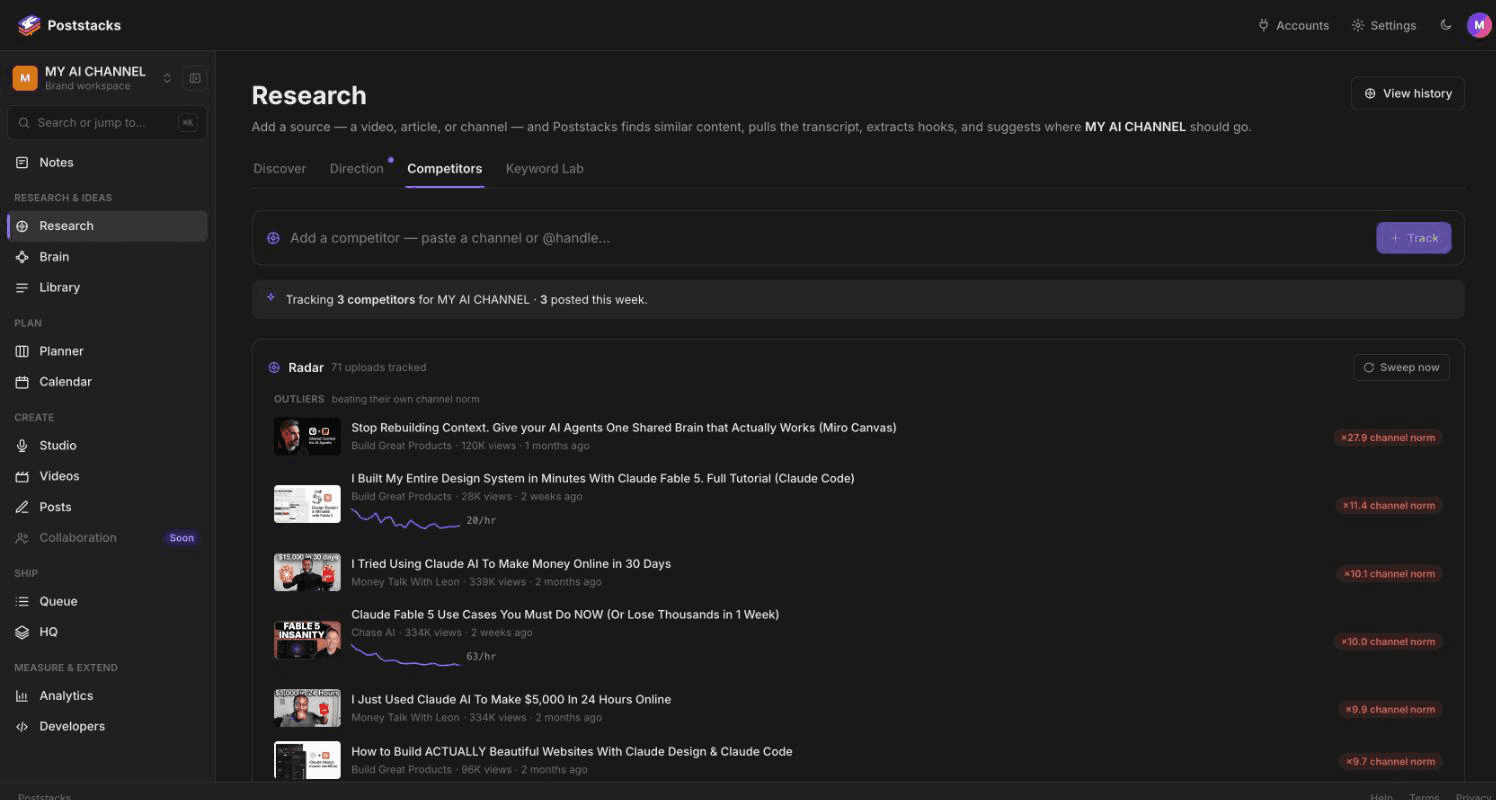
Task: Click the Library icon in sidebar
Action: [x=22, y=287]
